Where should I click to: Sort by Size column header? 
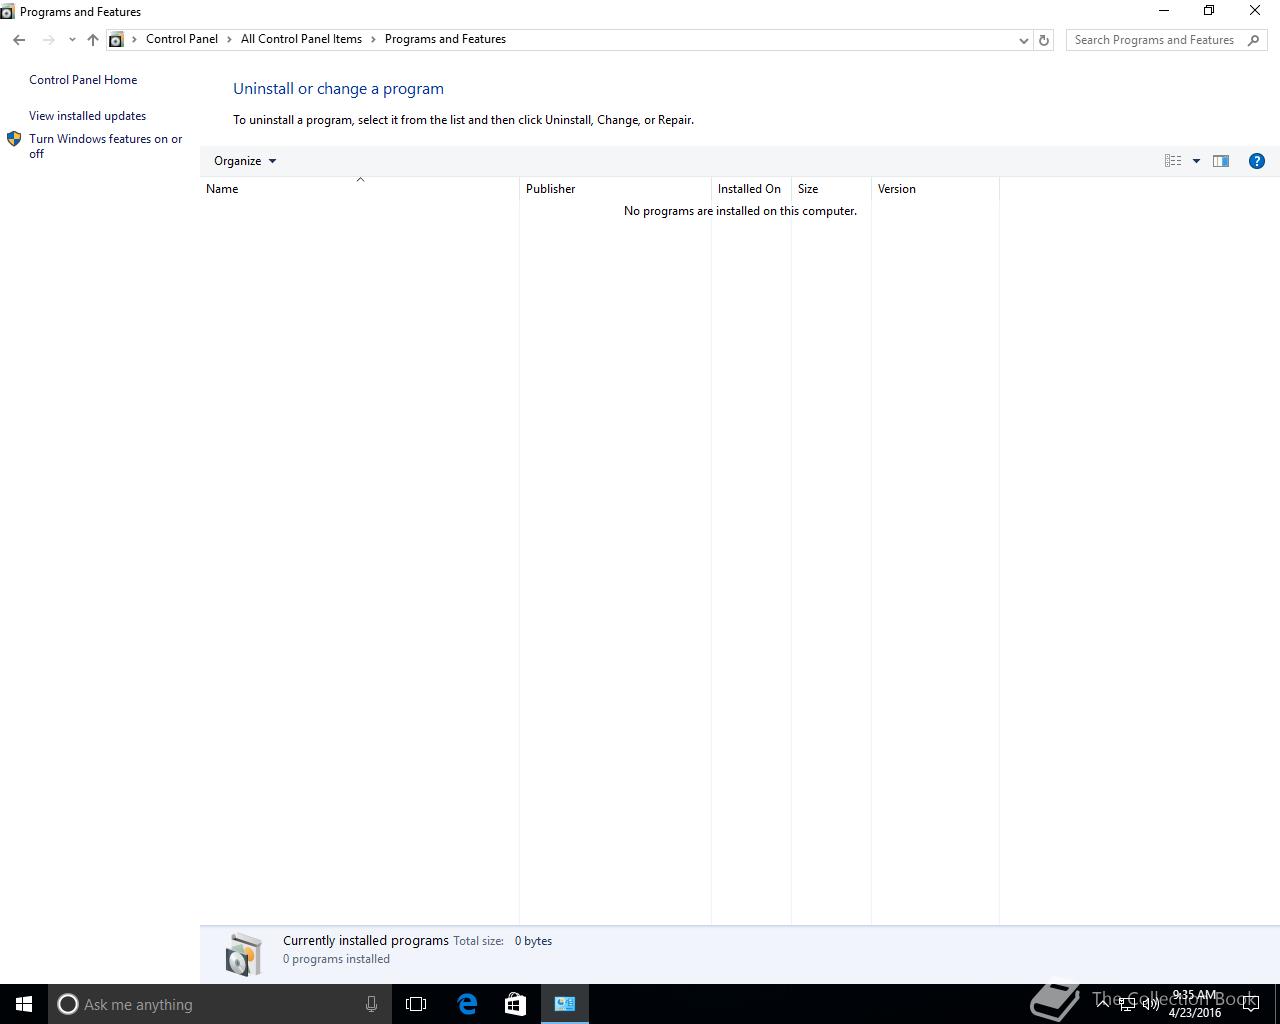[x=831, y=189]
